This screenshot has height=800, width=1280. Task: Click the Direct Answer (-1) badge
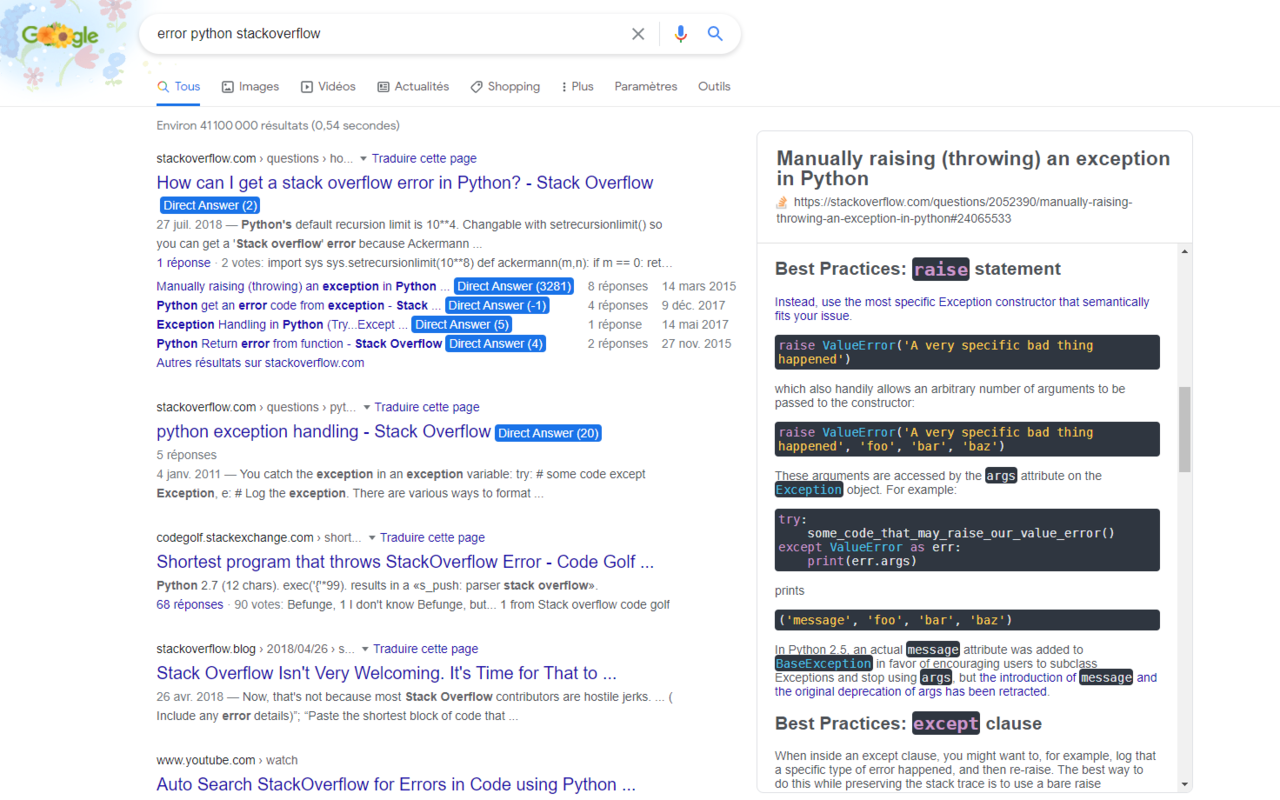coord(498,305)
